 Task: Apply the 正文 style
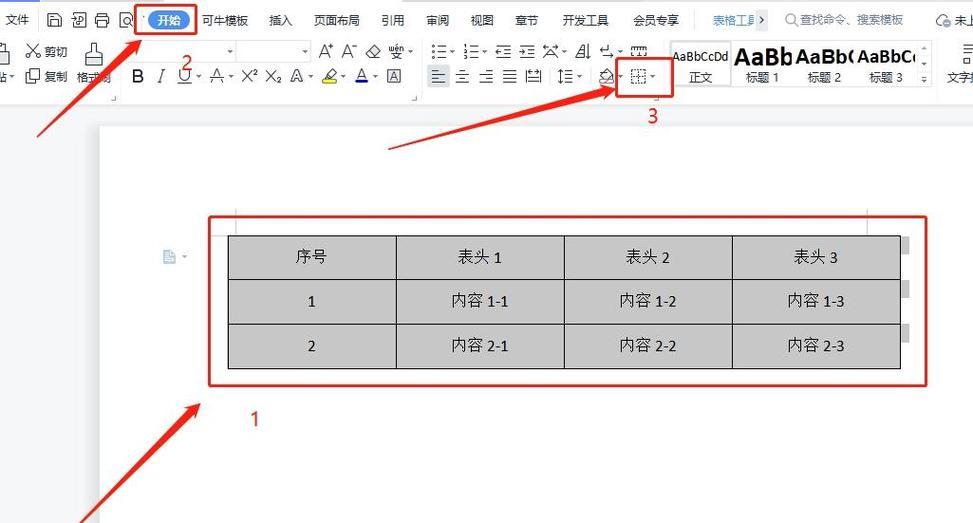tap(701, 65)
